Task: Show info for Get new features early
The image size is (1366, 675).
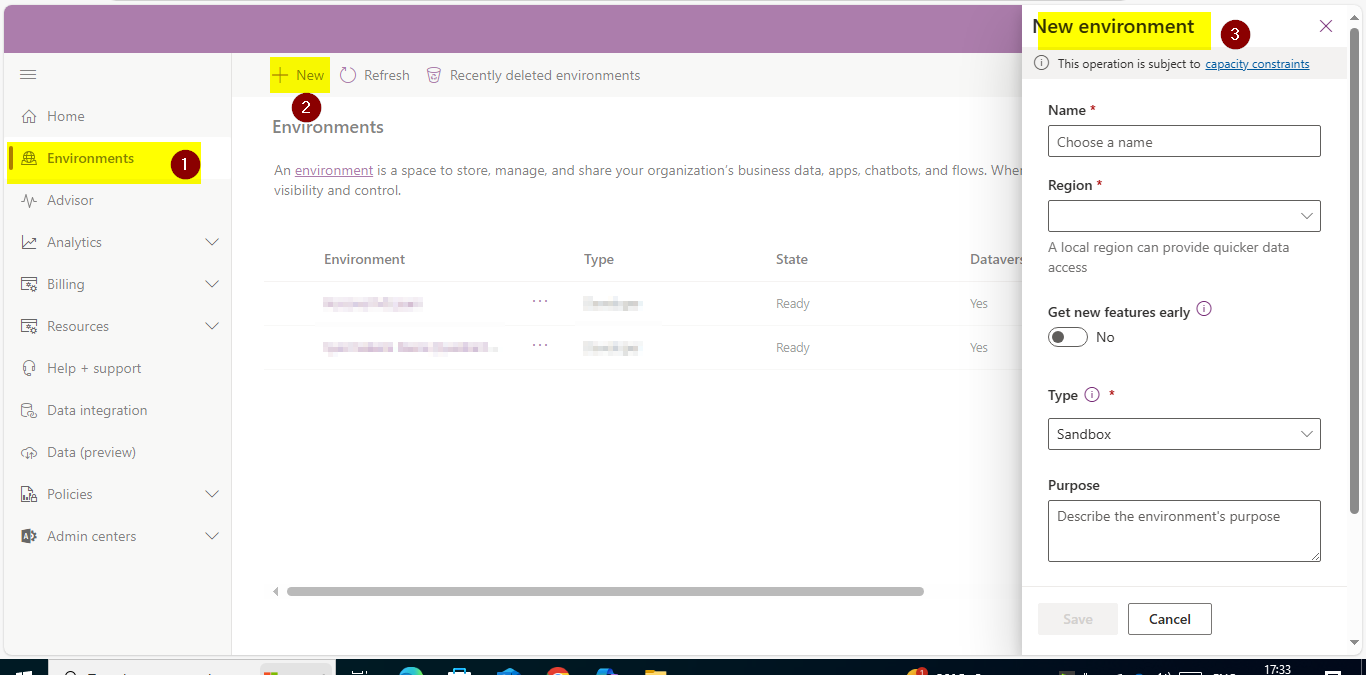Action: pyautogui.click(x=1204, y=309)
